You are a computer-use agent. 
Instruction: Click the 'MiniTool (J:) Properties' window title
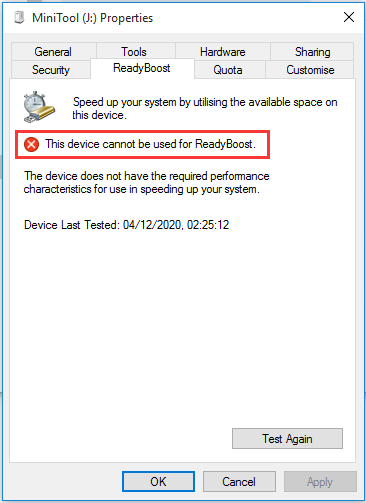(93, 18)
